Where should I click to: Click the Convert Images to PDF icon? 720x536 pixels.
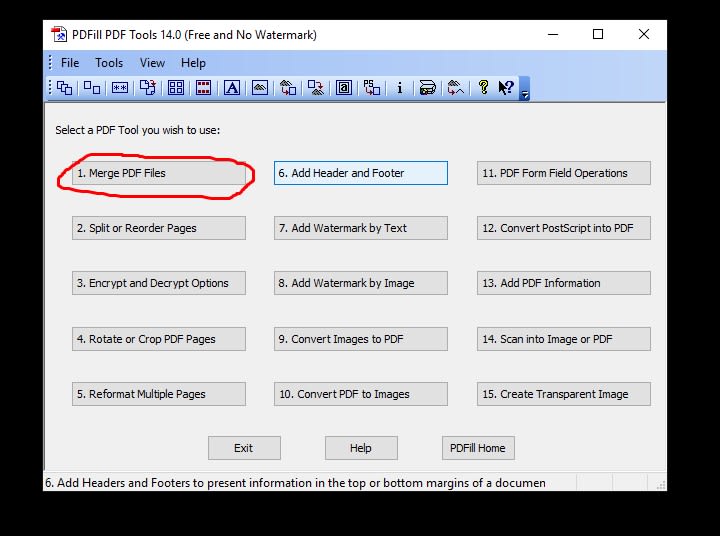click(x=288, y=88)
